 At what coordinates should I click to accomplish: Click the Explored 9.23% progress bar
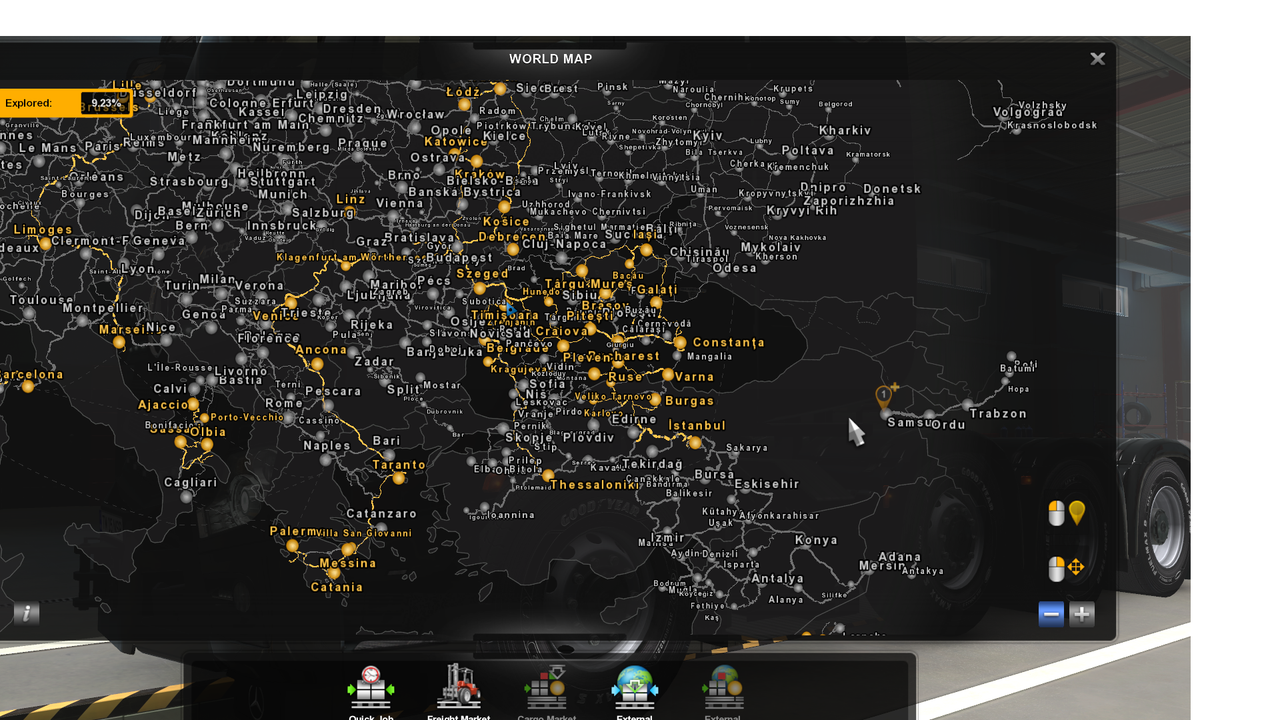[65, 103]
